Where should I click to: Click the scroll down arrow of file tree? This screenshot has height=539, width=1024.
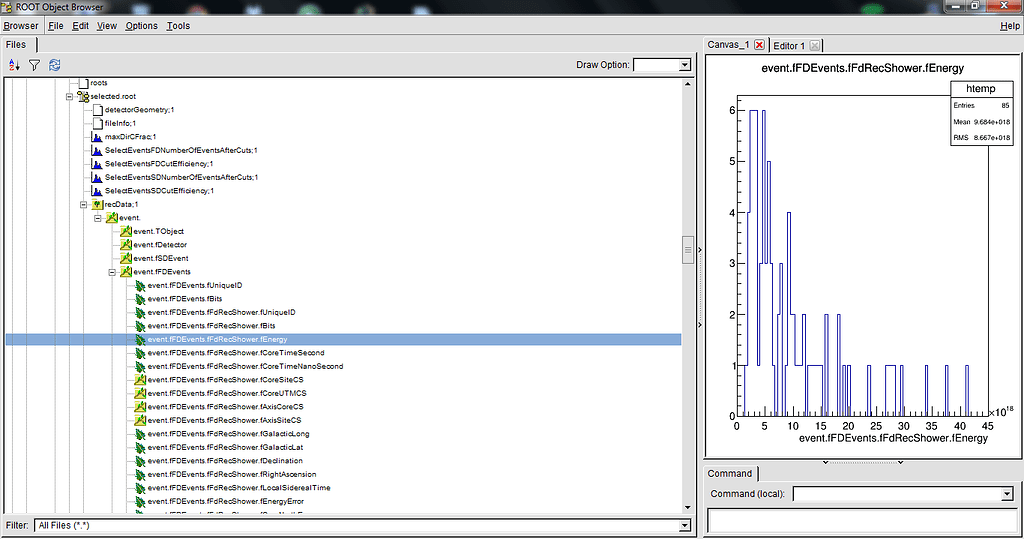(687, 508)
